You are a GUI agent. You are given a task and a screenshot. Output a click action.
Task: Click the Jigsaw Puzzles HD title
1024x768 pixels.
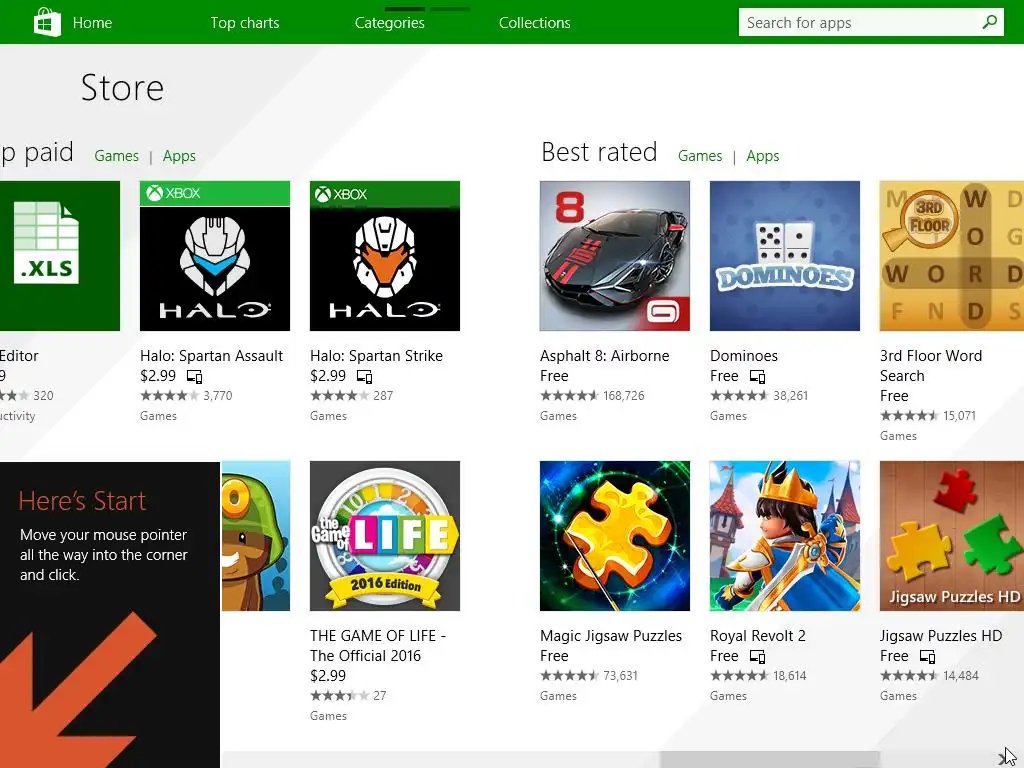click(x=940, y=636)
